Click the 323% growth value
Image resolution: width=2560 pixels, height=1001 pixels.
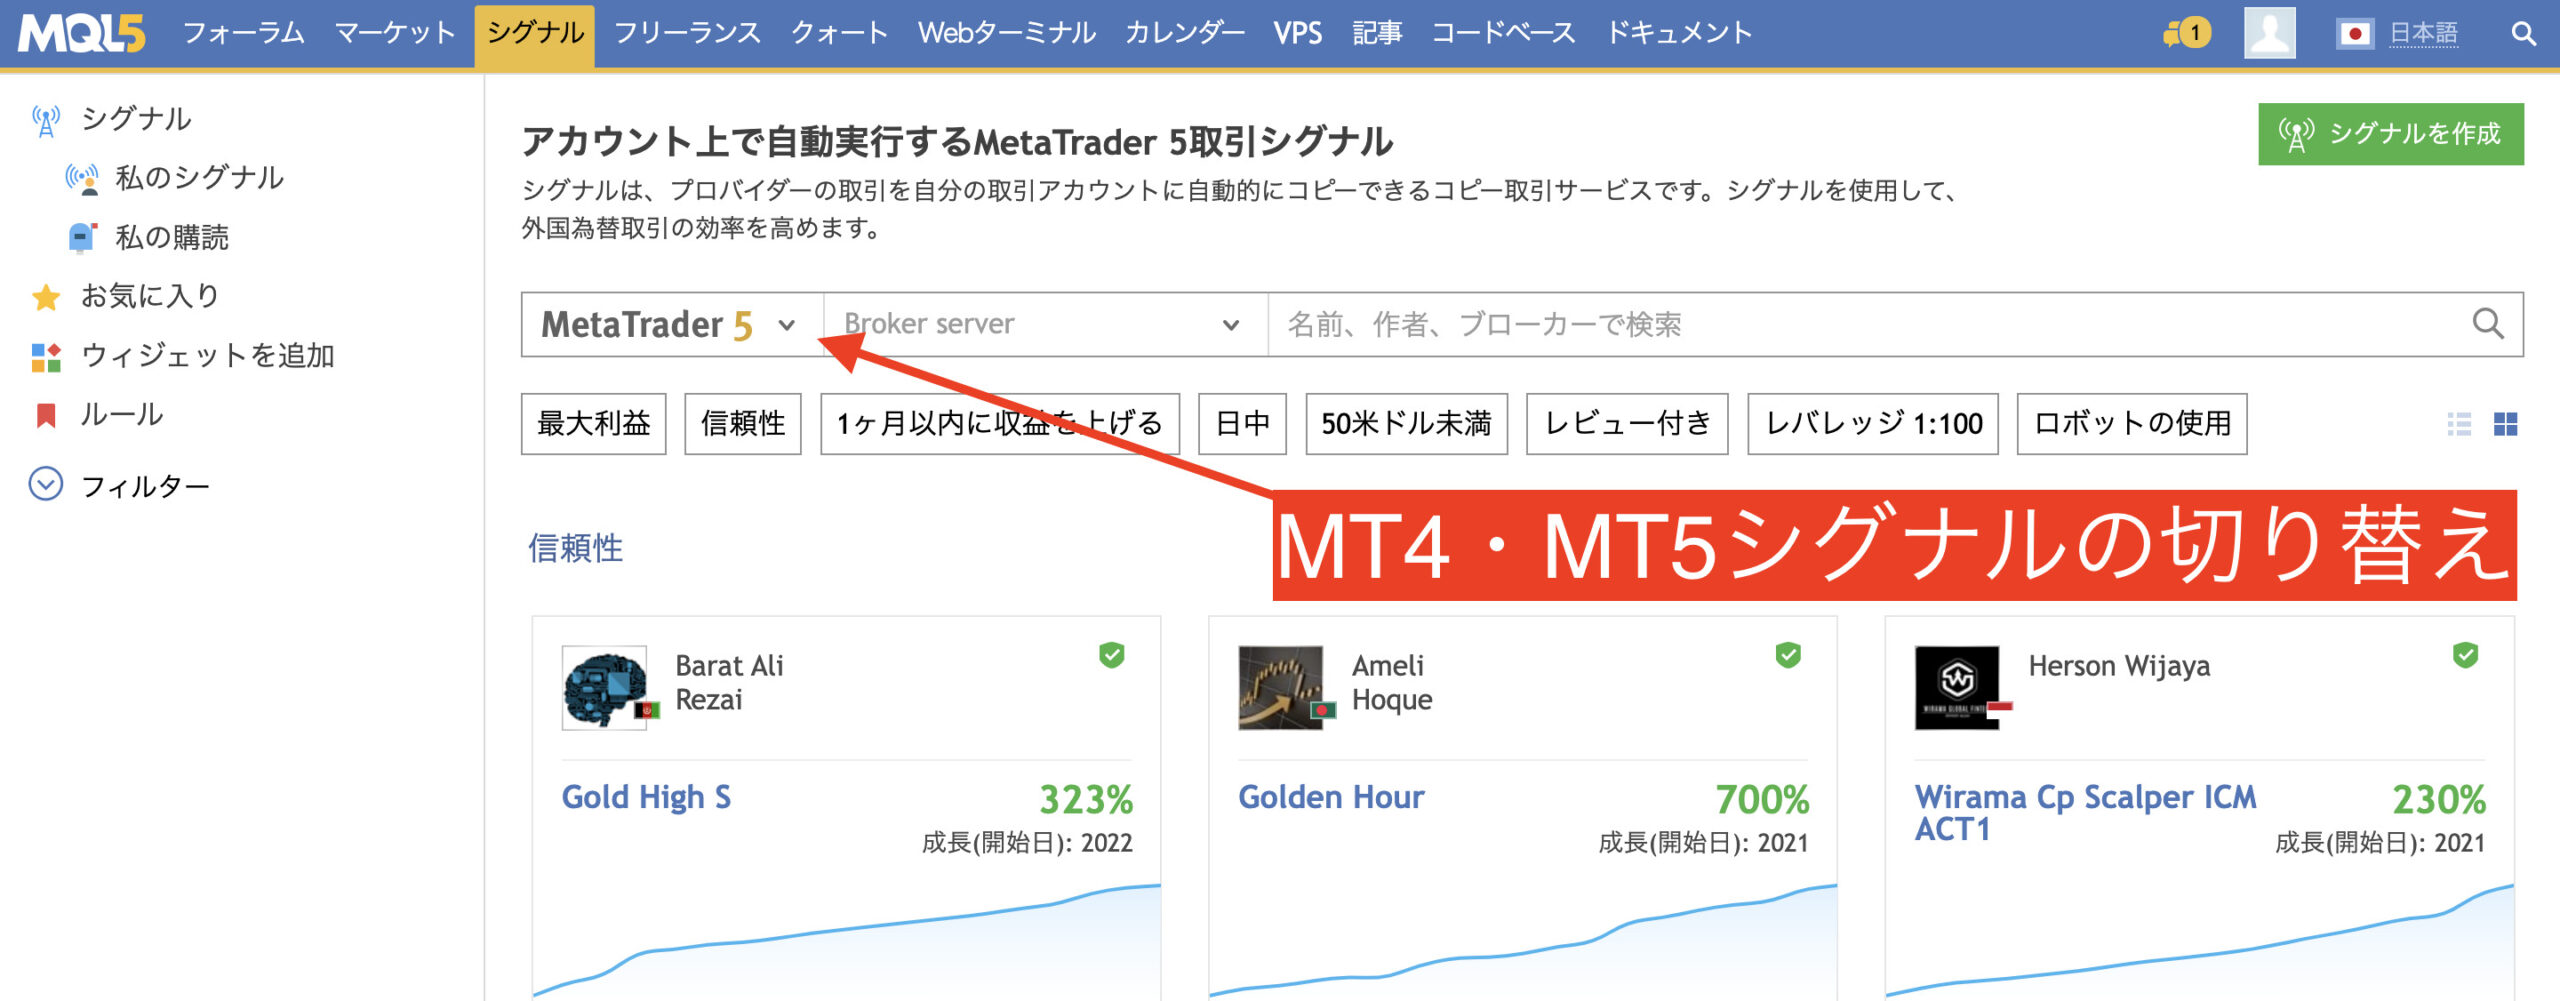[1086, 799]
